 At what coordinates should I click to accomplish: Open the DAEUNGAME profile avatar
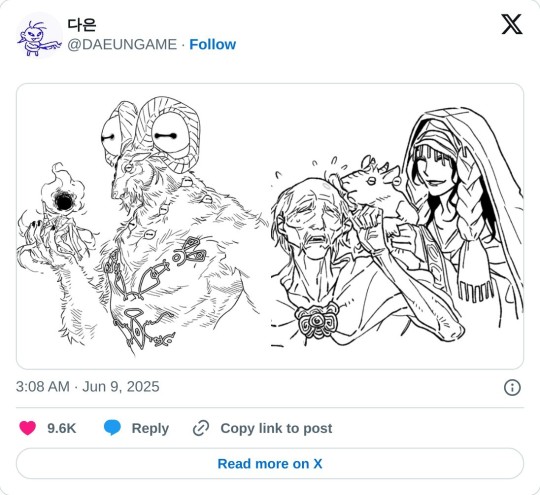39,35
